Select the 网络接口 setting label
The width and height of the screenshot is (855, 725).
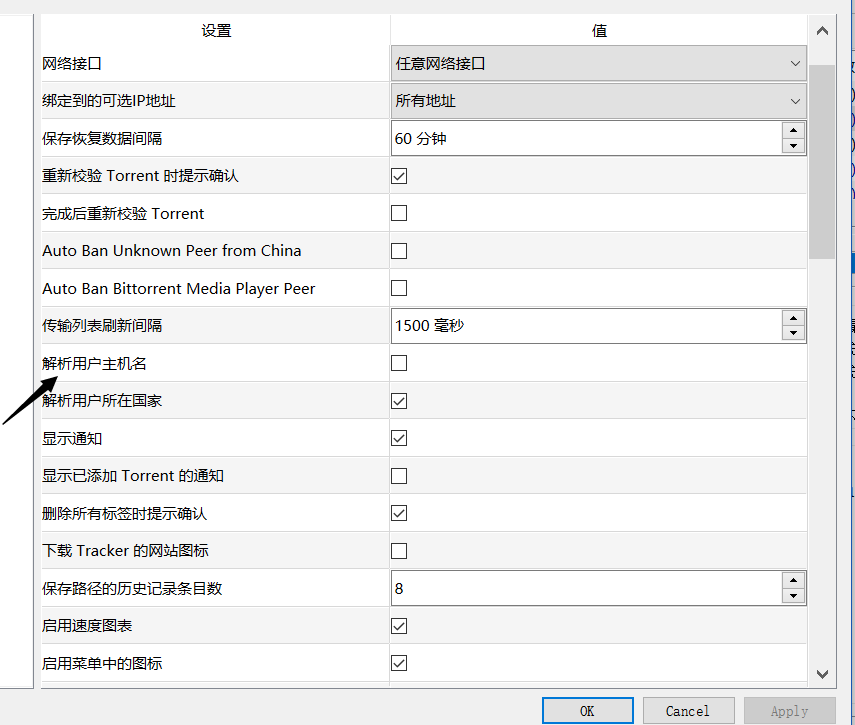click(x=72, y=64)
